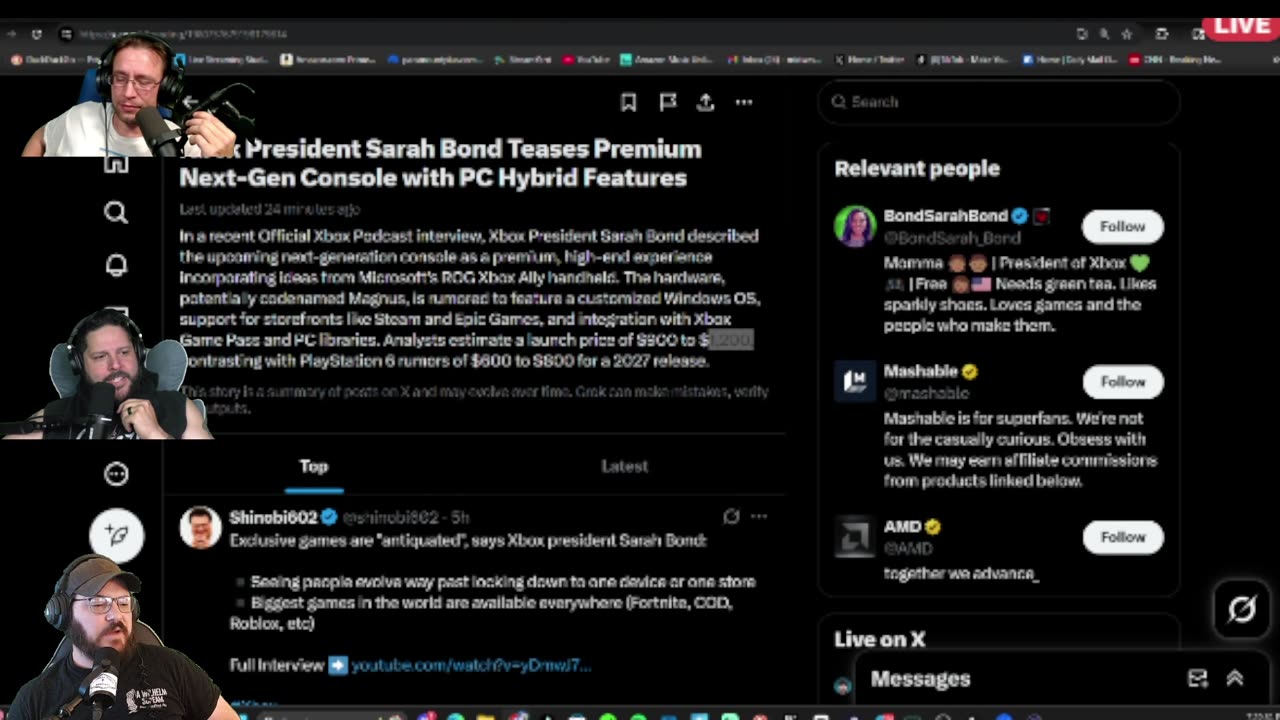
Task: Click the gold verified badge next to AMD
Action: pyautogui.click(x=933, y=526)
